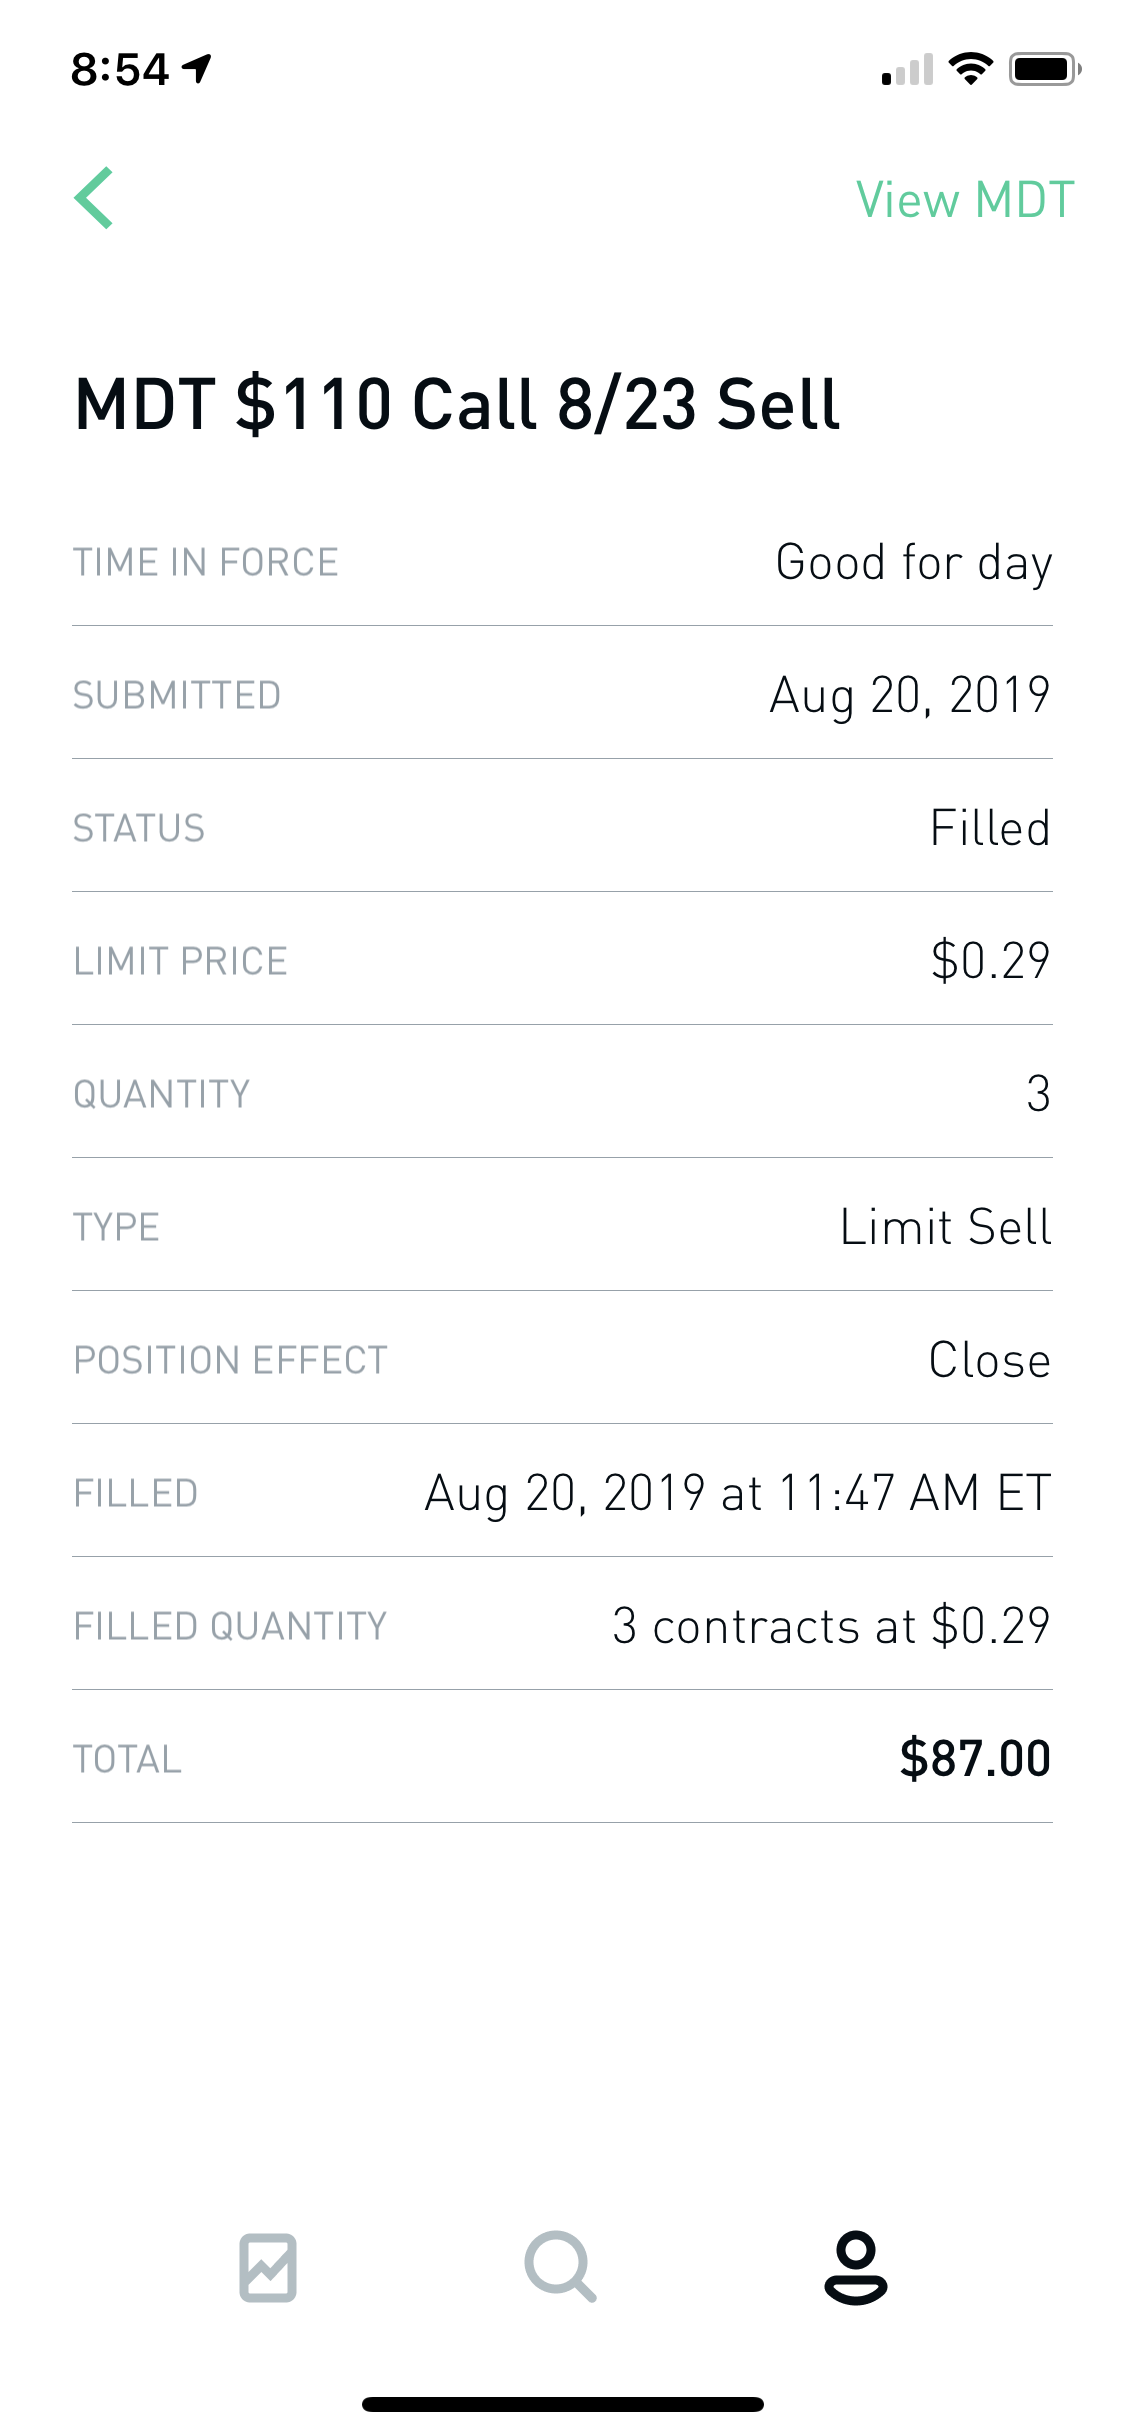Tap the MDT $110 Call order title
The image size is (1125, 2436).
click(457, 405)
